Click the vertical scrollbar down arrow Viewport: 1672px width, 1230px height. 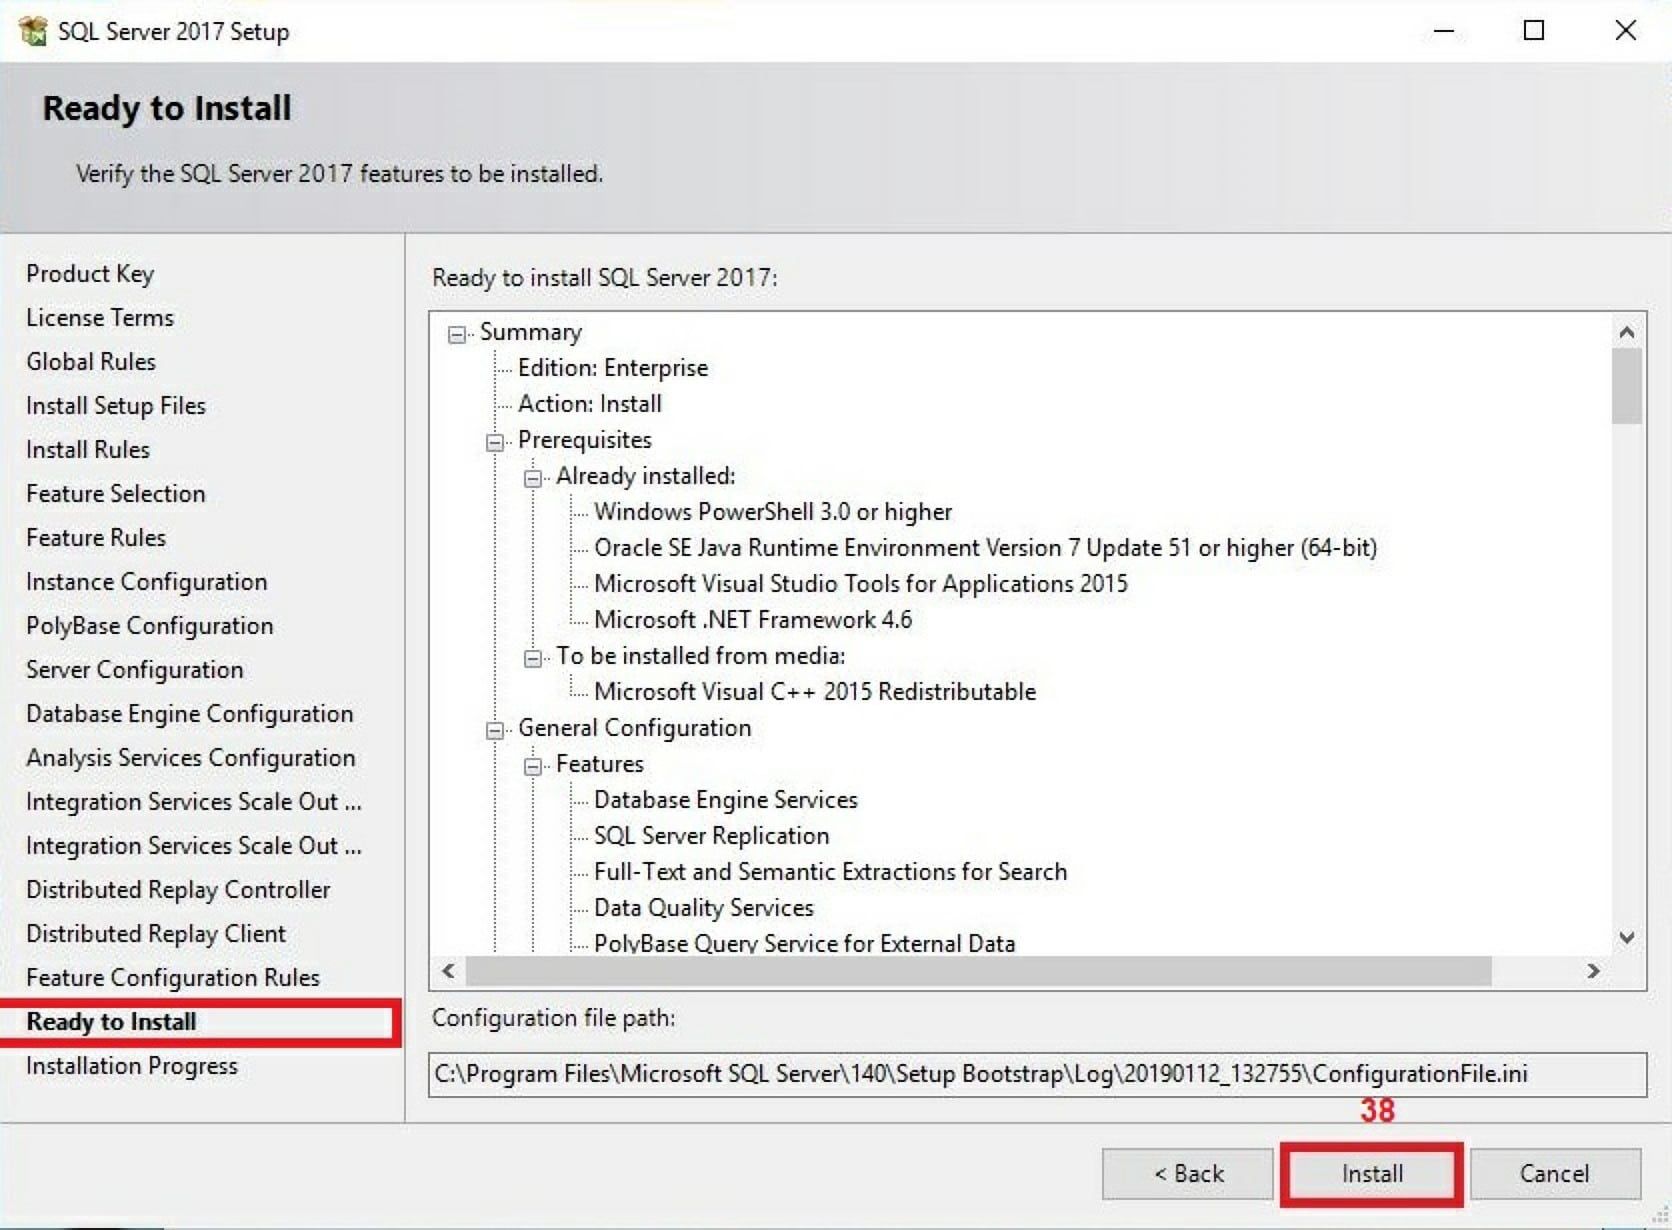pos(1627,938)
